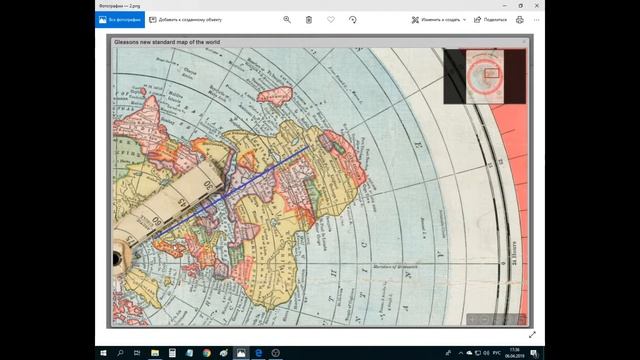Image resolution: width=640 pixels, height=360 pixels.
Task: Open File Explorer from the taskbar
Action: point(155,353)
